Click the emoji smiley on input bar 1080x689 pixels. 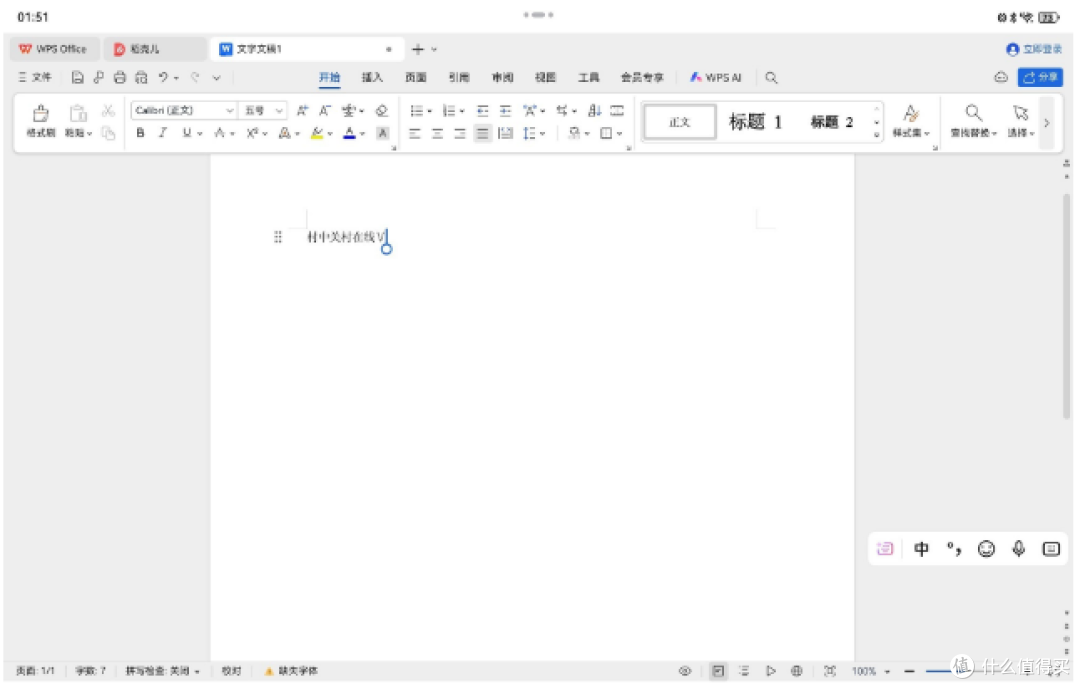pos(986,549)
